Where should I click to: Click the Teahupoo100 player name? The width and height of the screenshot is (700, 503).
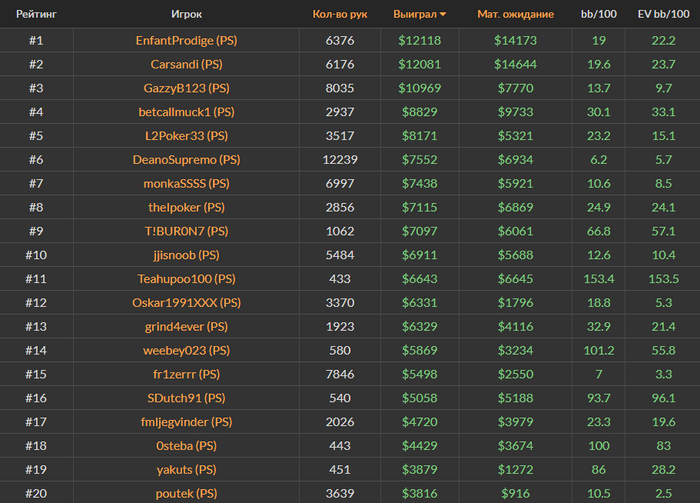click(186, 279)
